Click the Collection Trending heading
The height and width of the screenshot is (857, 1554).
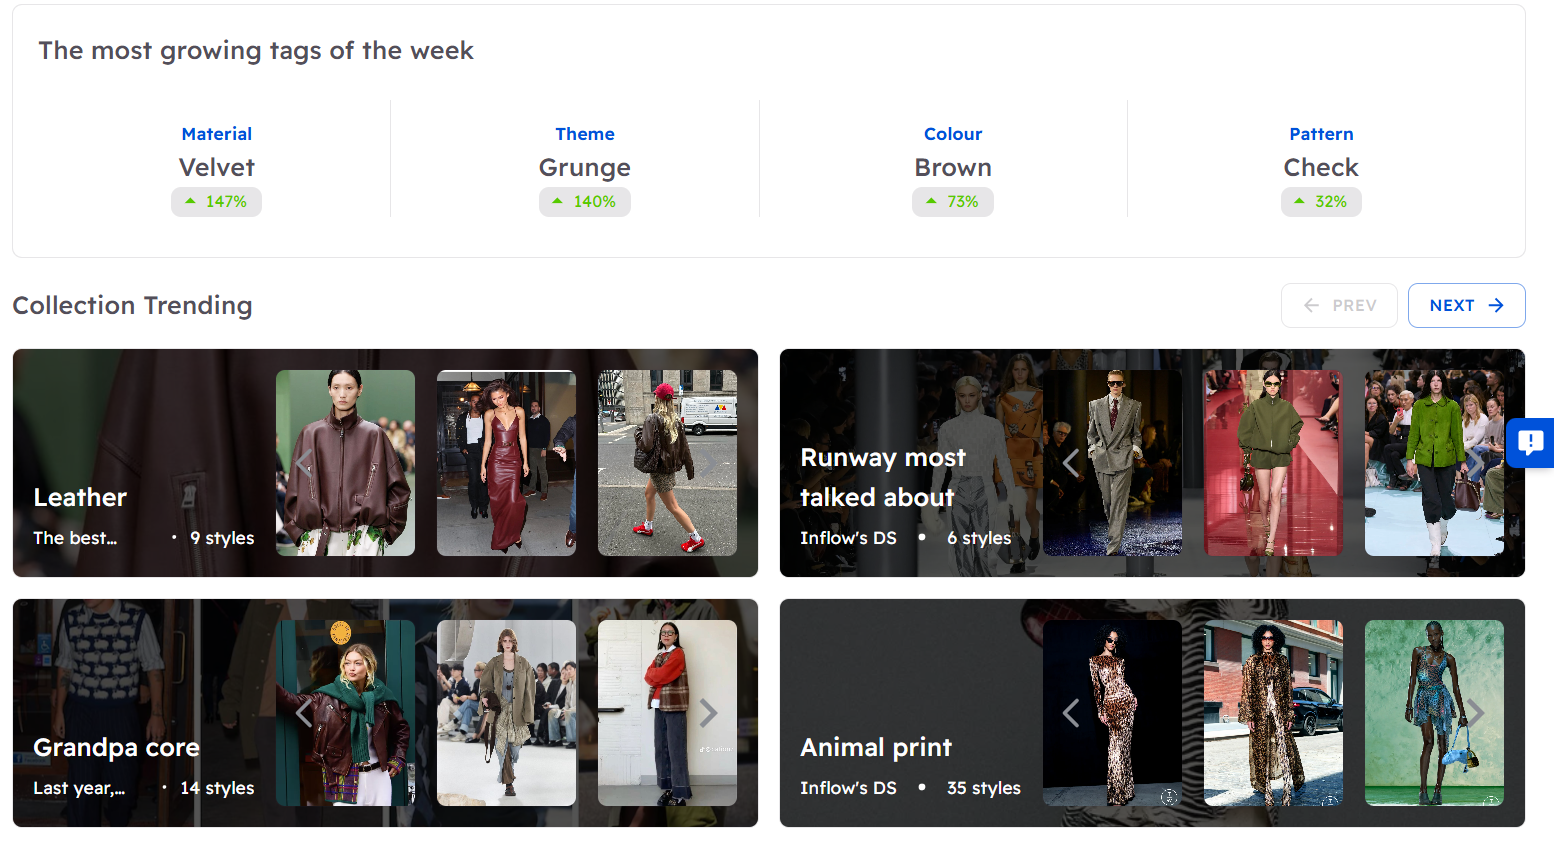click(132, 305)
